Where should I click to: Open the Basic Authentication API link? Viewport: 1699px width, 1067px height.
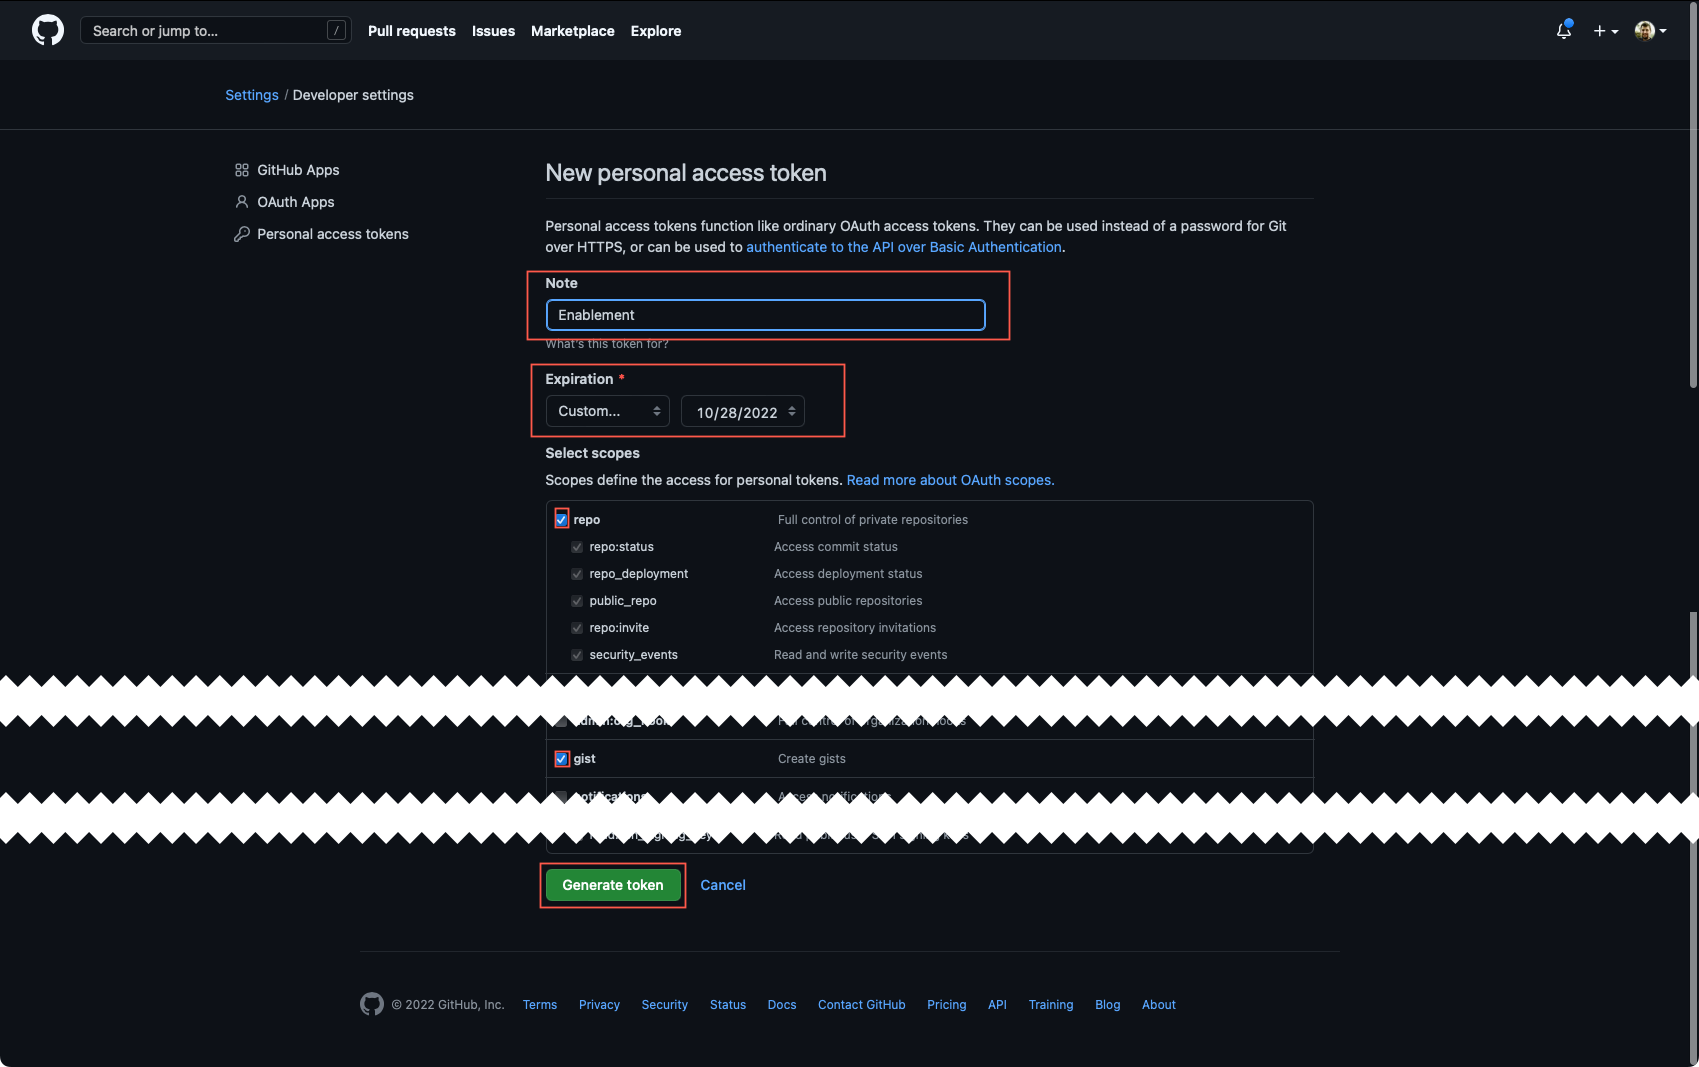(x=904, y=247)
